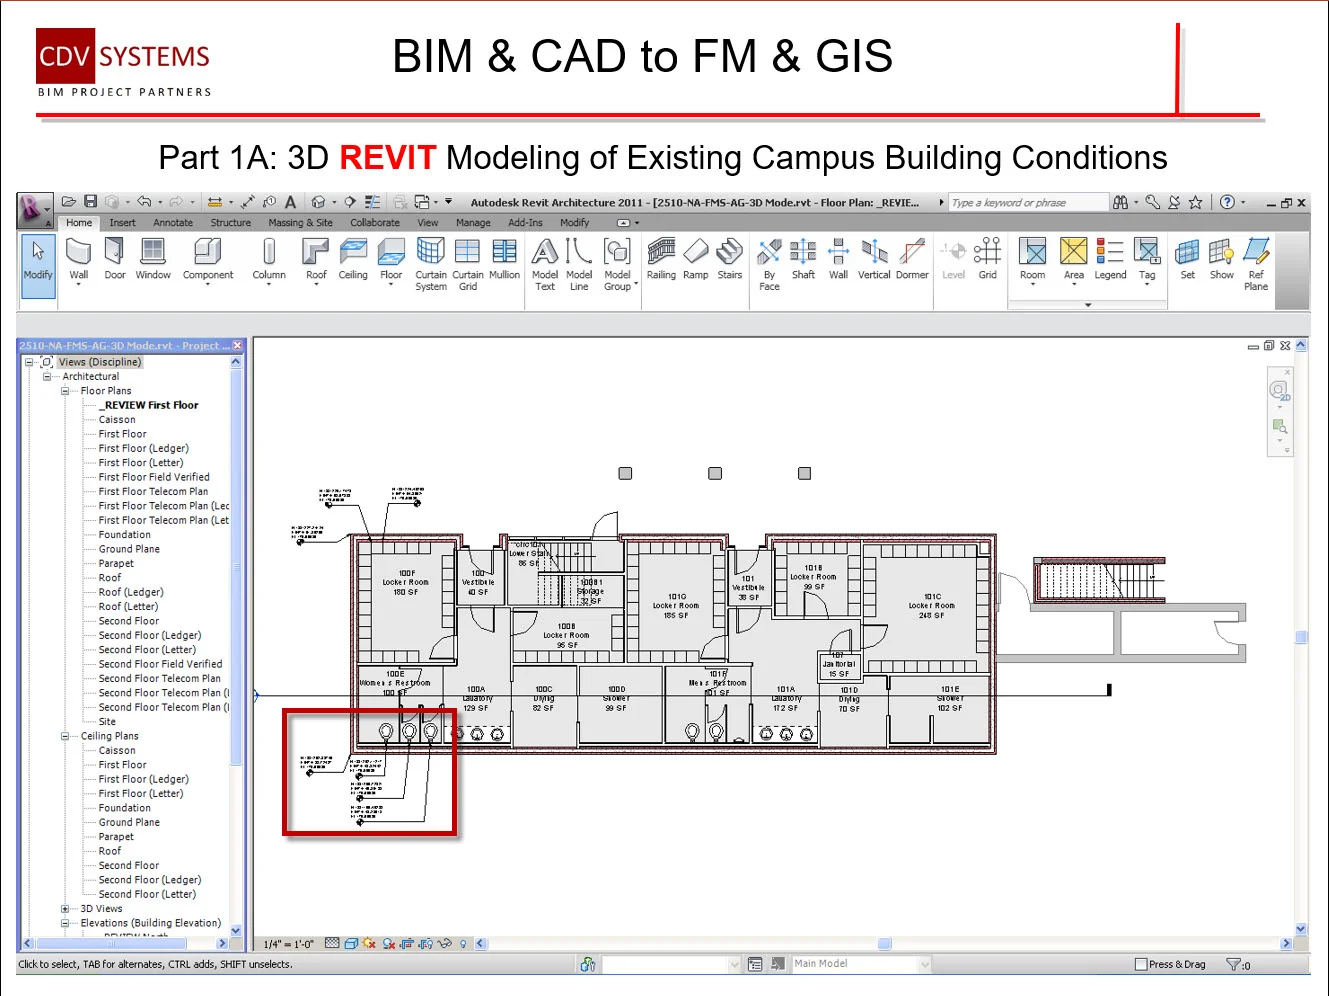Open First Floor Field Verified plan

pos(154,477)
